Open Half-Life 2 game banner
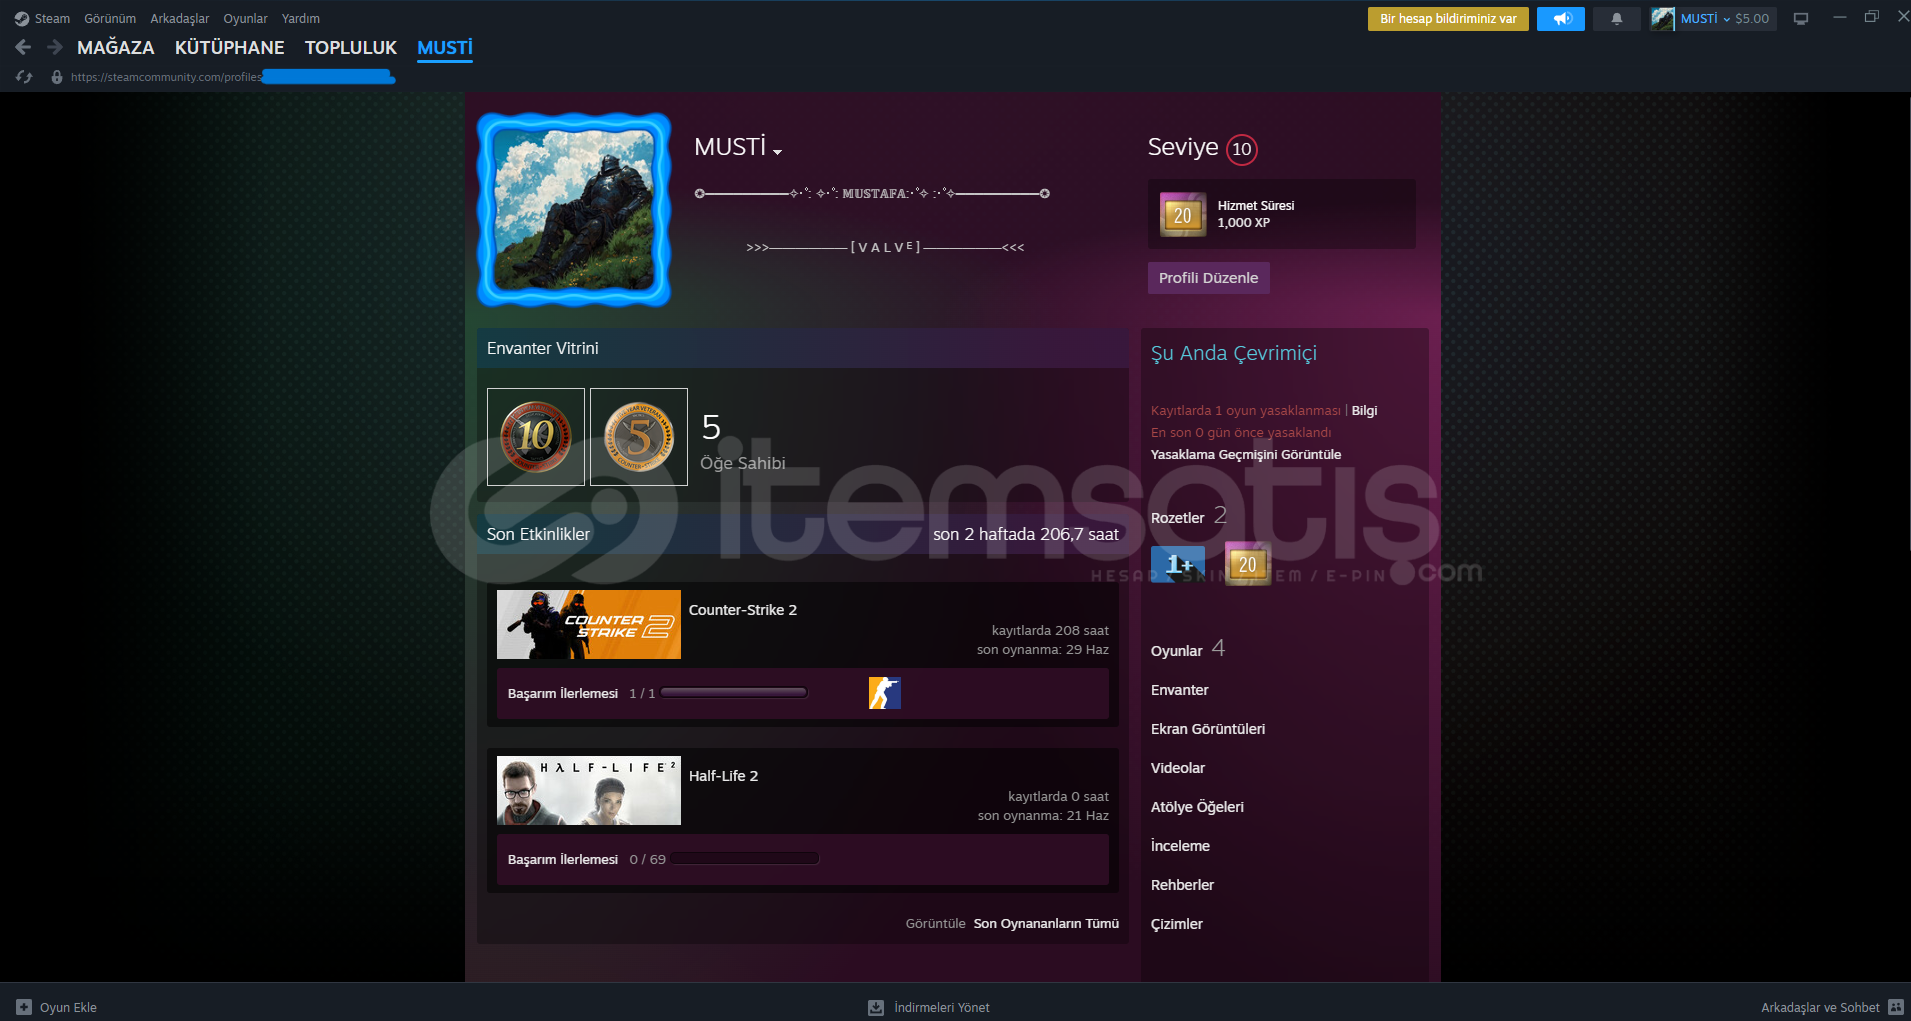The image size is (1911, 1021). 589,791
